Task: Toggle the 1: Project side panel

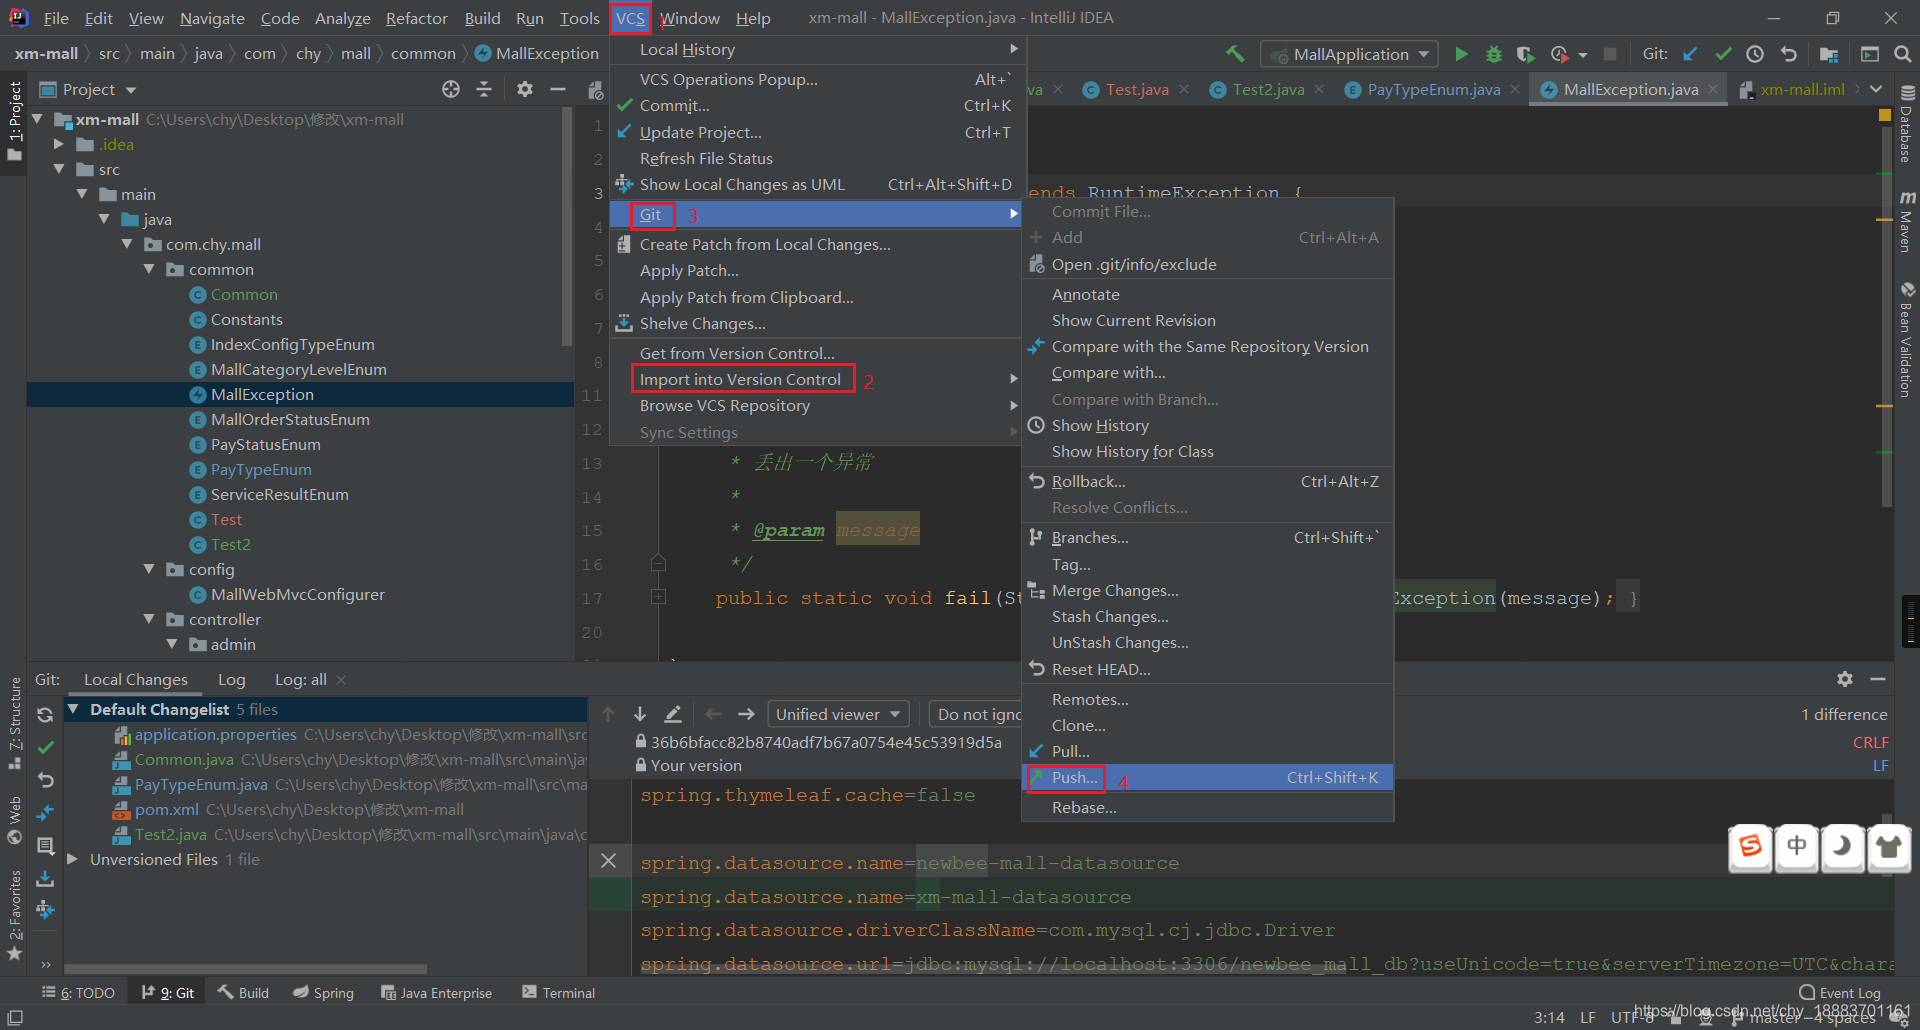Action: tap(14, 122)
